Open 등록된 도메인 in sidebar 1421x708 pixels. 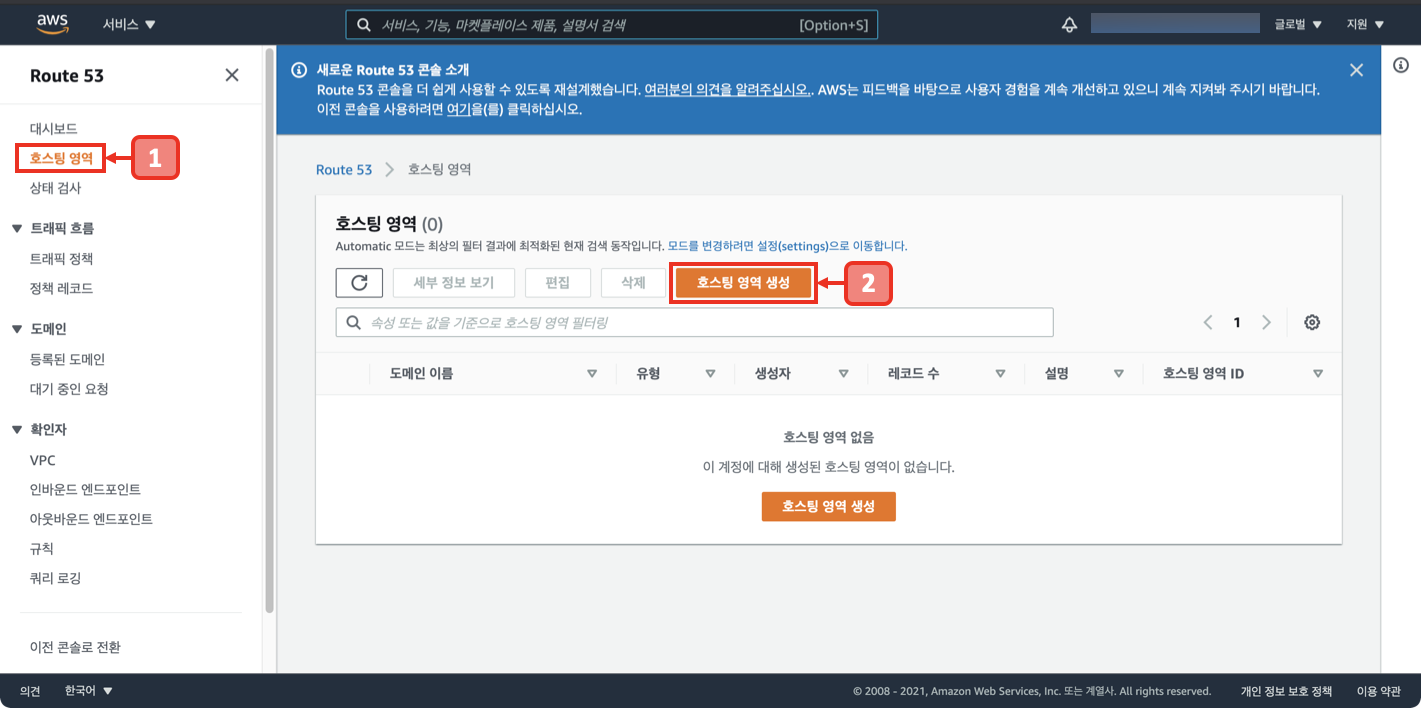coord(68,359)
